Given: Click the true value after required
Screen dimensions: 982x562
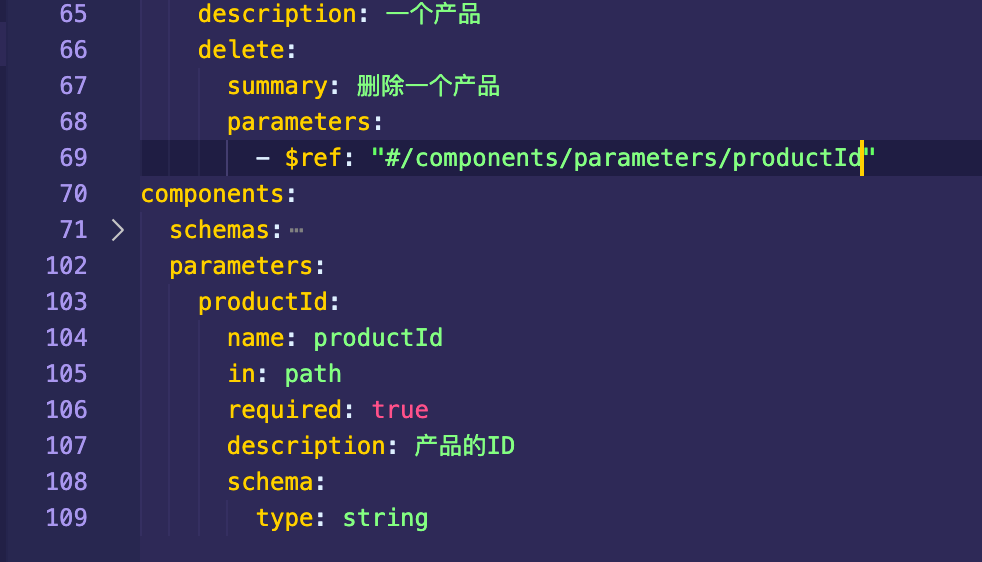Looking at the screenshot, I should click(x=400, y=410).
